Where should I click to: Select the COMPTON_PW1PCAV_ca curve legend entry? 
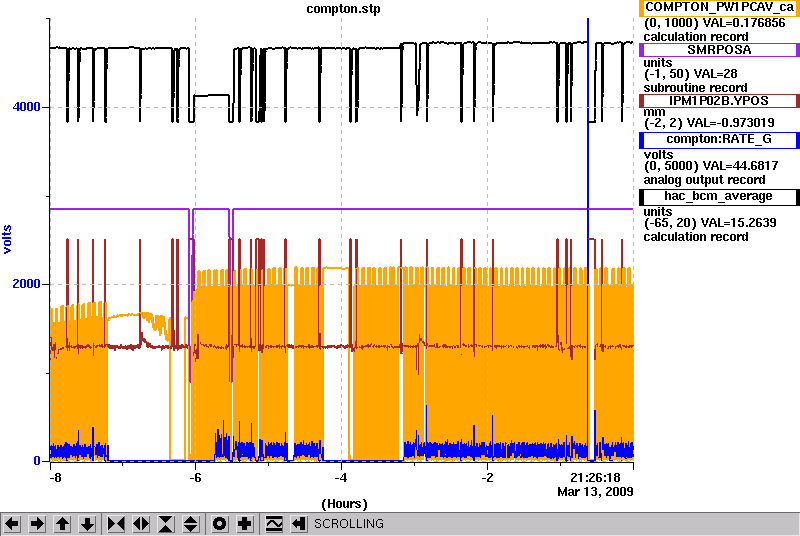[719, 8]
